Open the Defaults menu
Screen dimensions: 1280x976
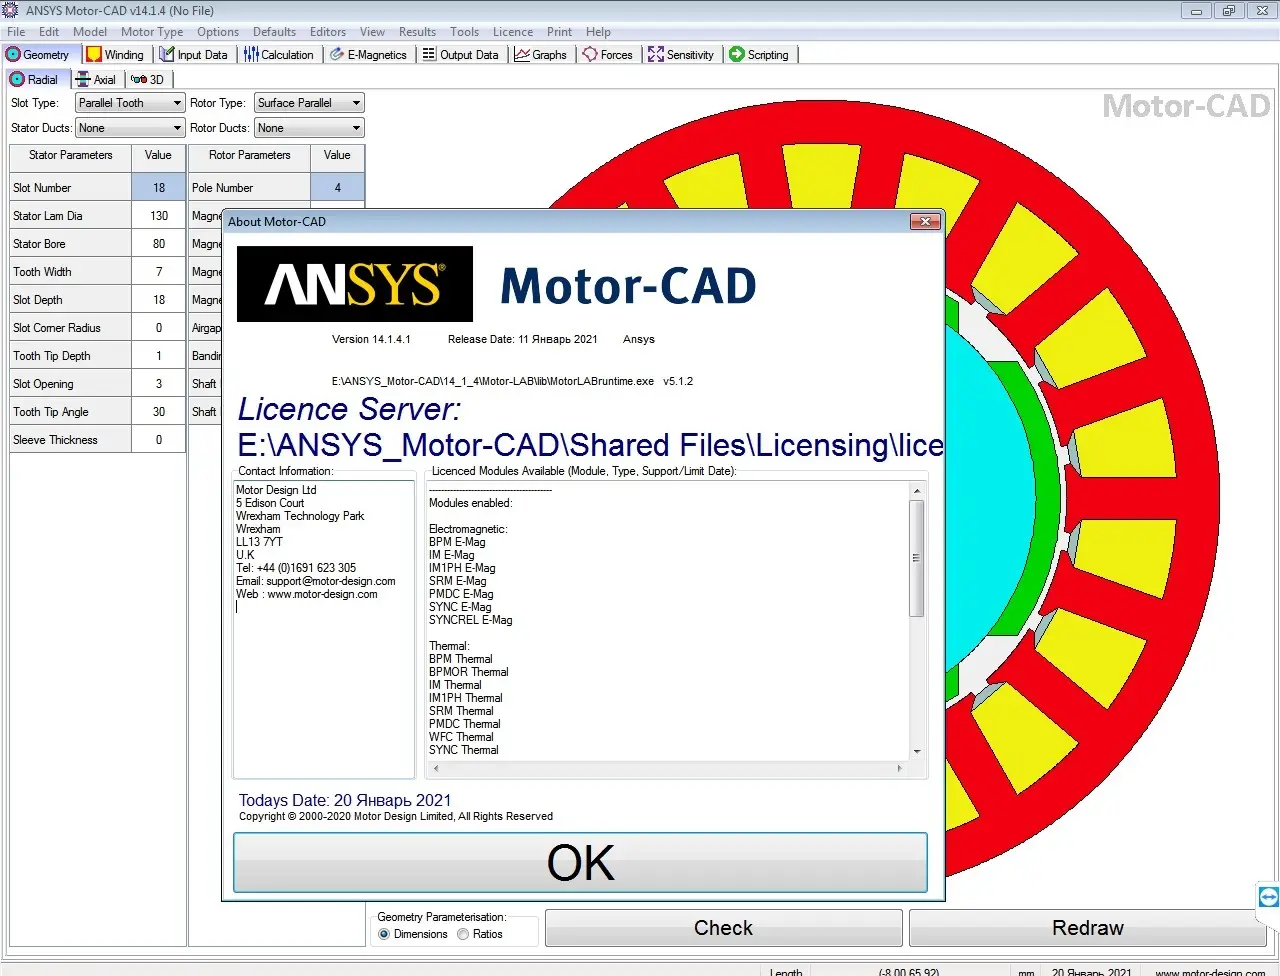(274, 32)
